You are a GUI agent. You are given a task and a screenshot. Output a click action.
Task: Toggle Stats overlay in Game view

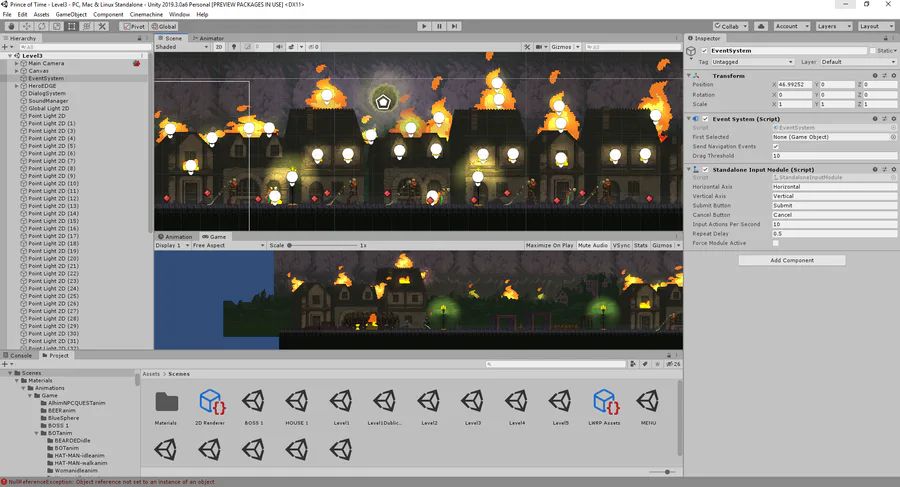click(641, 245)
